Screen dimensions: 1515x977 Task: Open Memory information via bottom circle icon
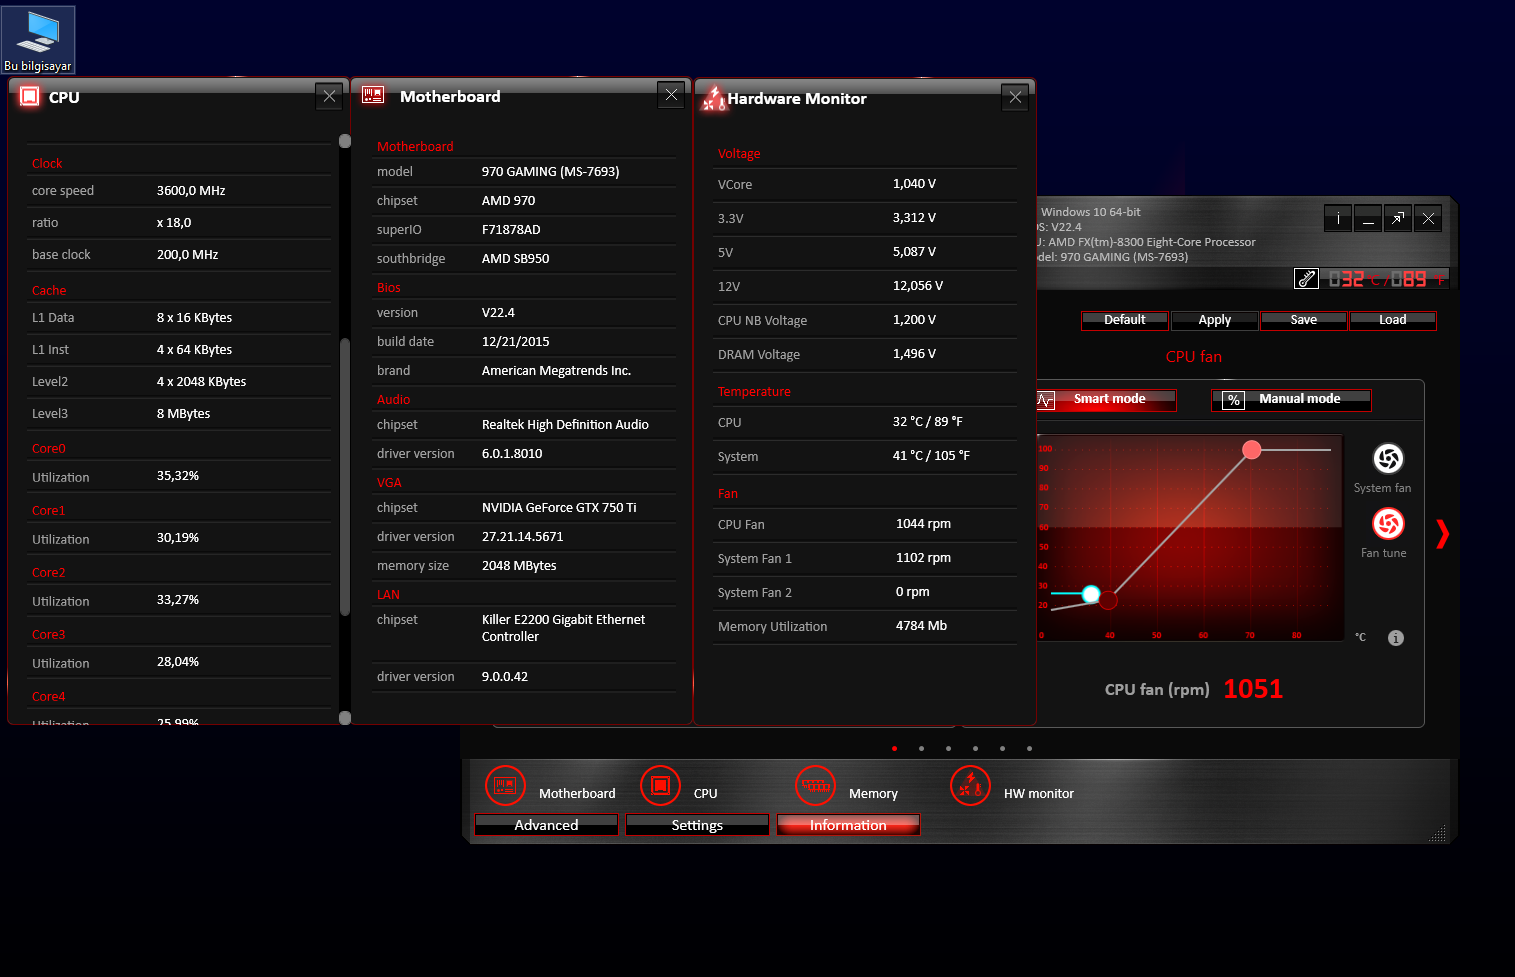(x=816, y=786)
